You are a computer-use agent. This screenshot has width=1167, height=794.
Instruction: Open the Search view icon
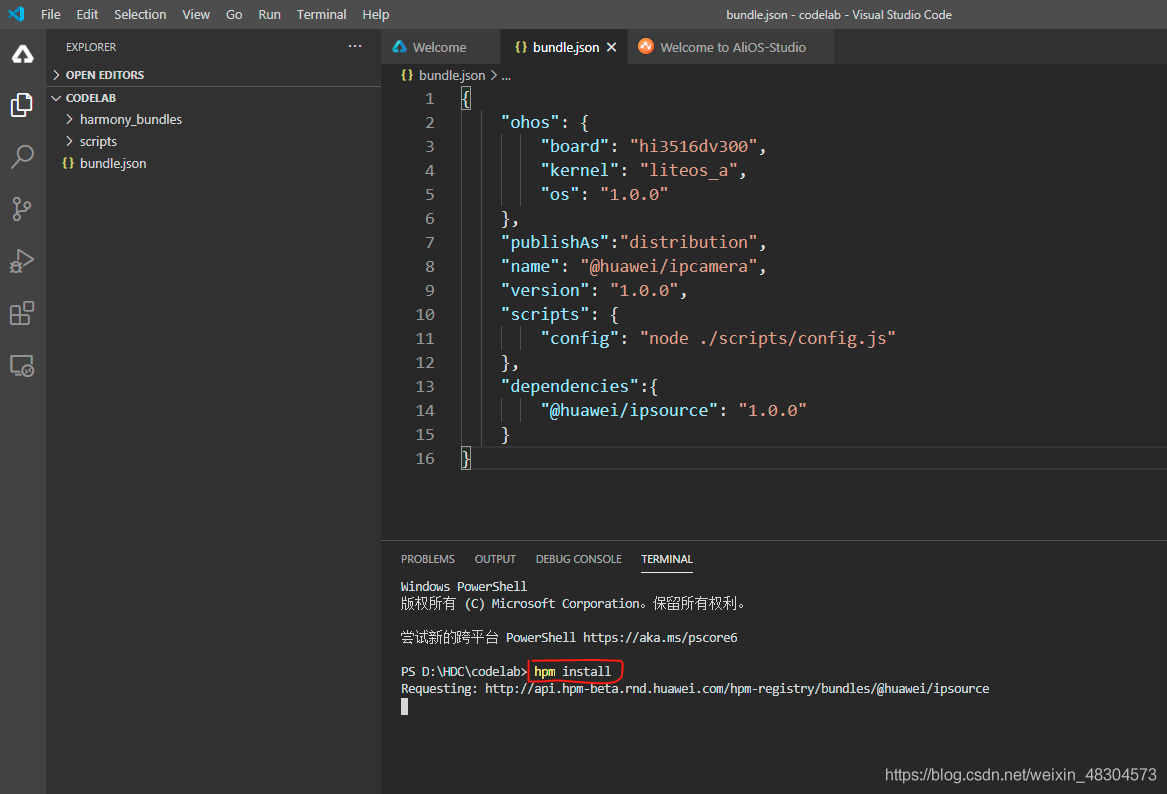pos(22,157)
